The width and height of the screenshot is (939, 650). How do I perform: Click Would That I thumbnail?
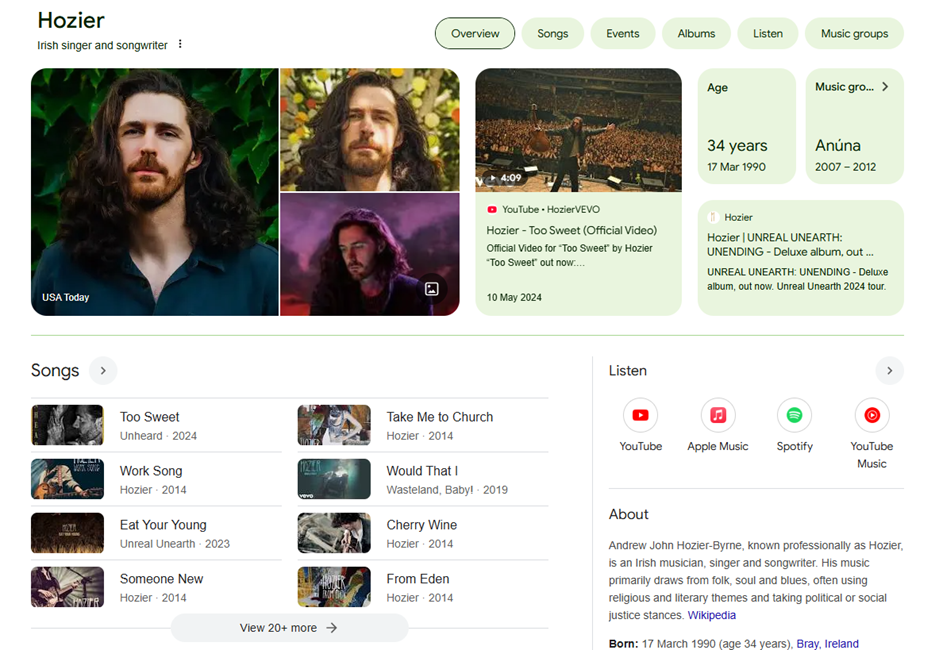coord(334,479)
